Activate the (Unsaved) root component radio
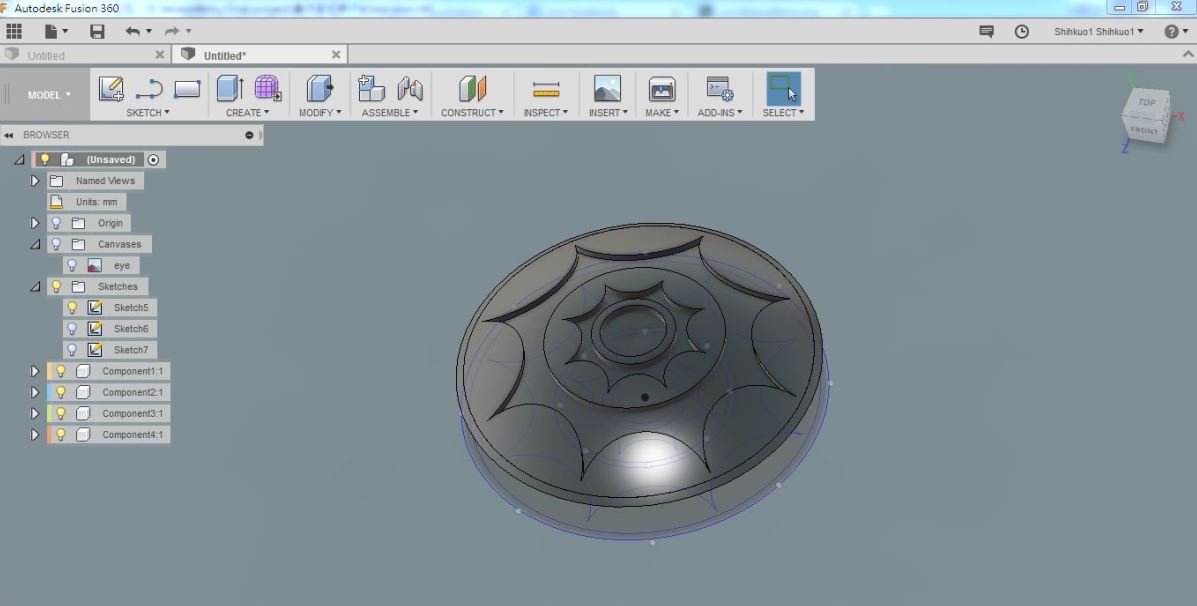Image resolution: width=1197 pixels, height=606 pixels. (153, 160)
